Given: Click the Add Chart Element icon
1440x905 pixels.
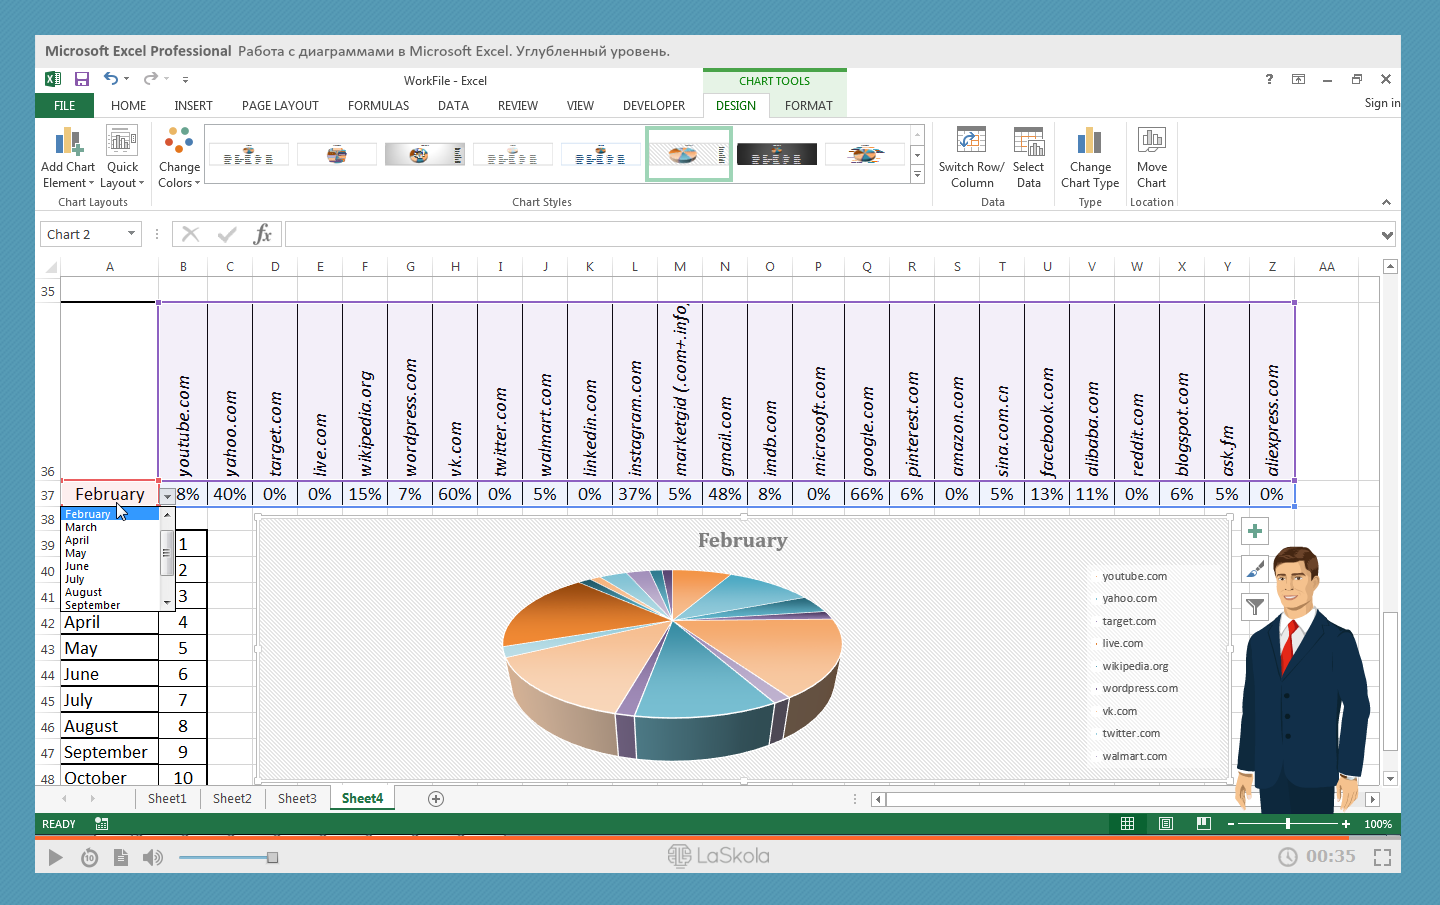Looking at the screenshot, I should pos(68,143).
